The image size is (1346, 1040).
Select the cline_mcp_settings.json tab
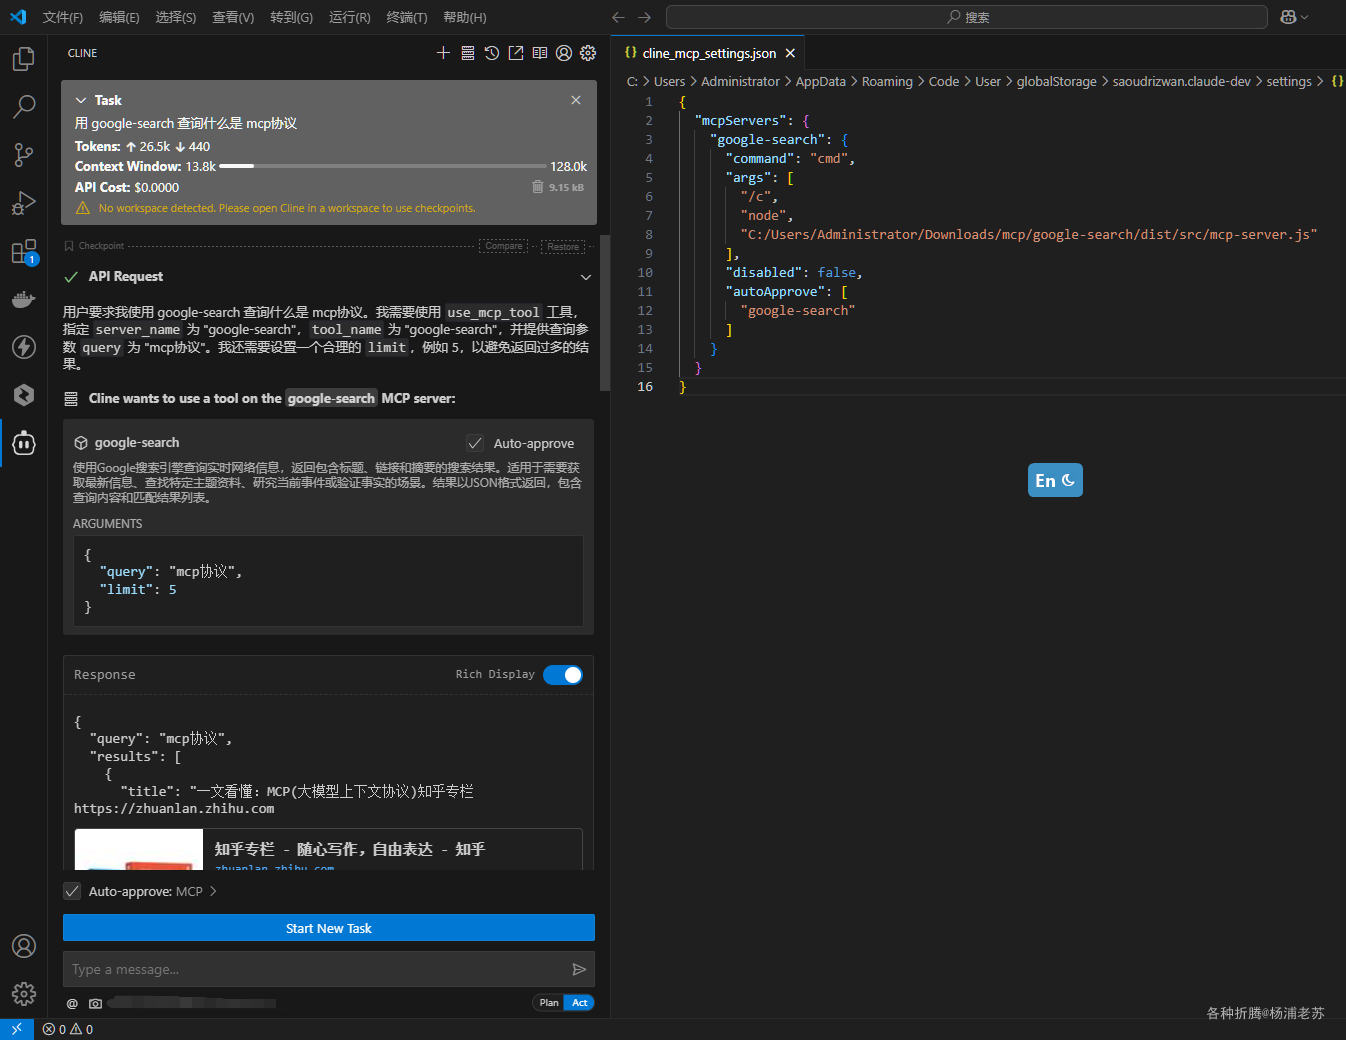click(x=708, y=53)
